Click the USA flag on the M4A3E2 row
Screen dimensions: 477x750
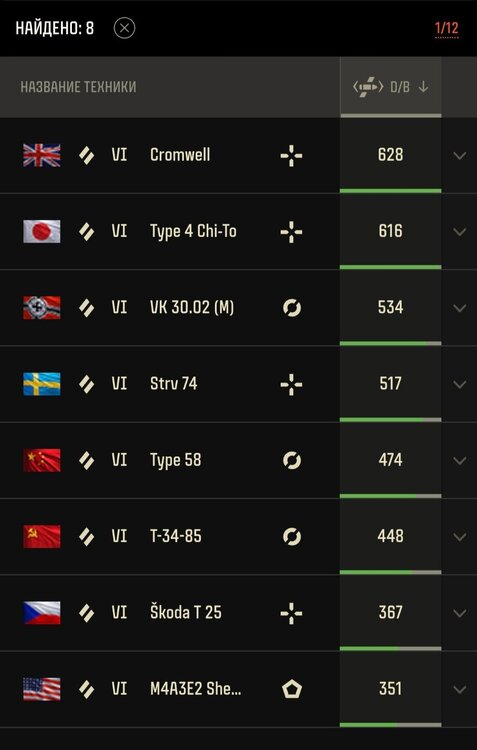42,689
